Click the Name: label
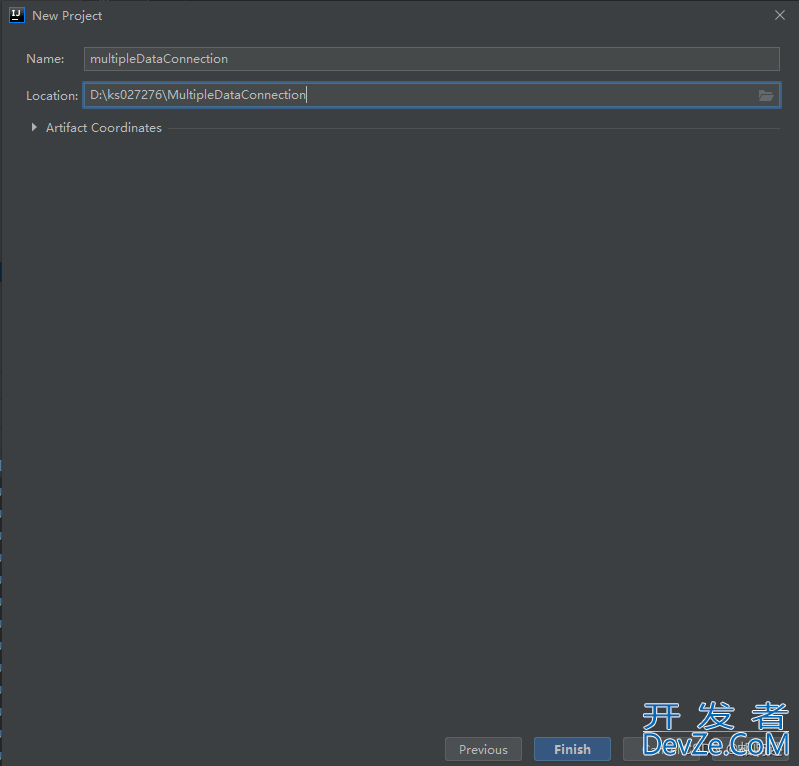Screen dimensions: 799x766 (x=45, y=59)
